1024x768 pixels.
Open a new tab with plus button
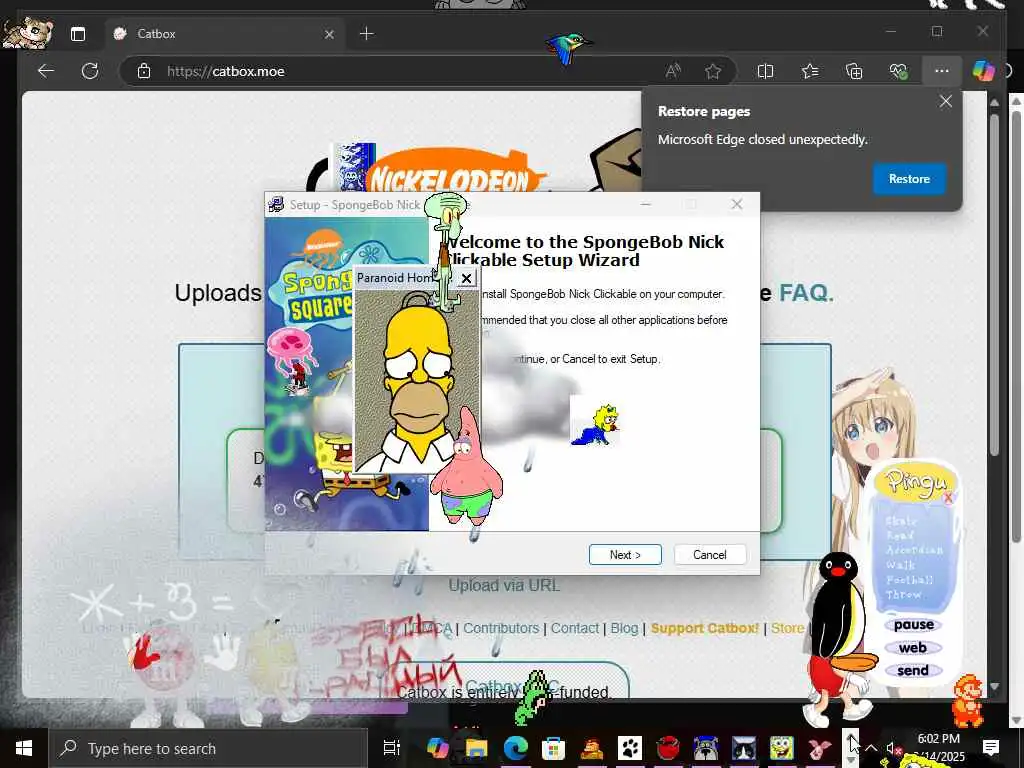[x=367, y=34]
